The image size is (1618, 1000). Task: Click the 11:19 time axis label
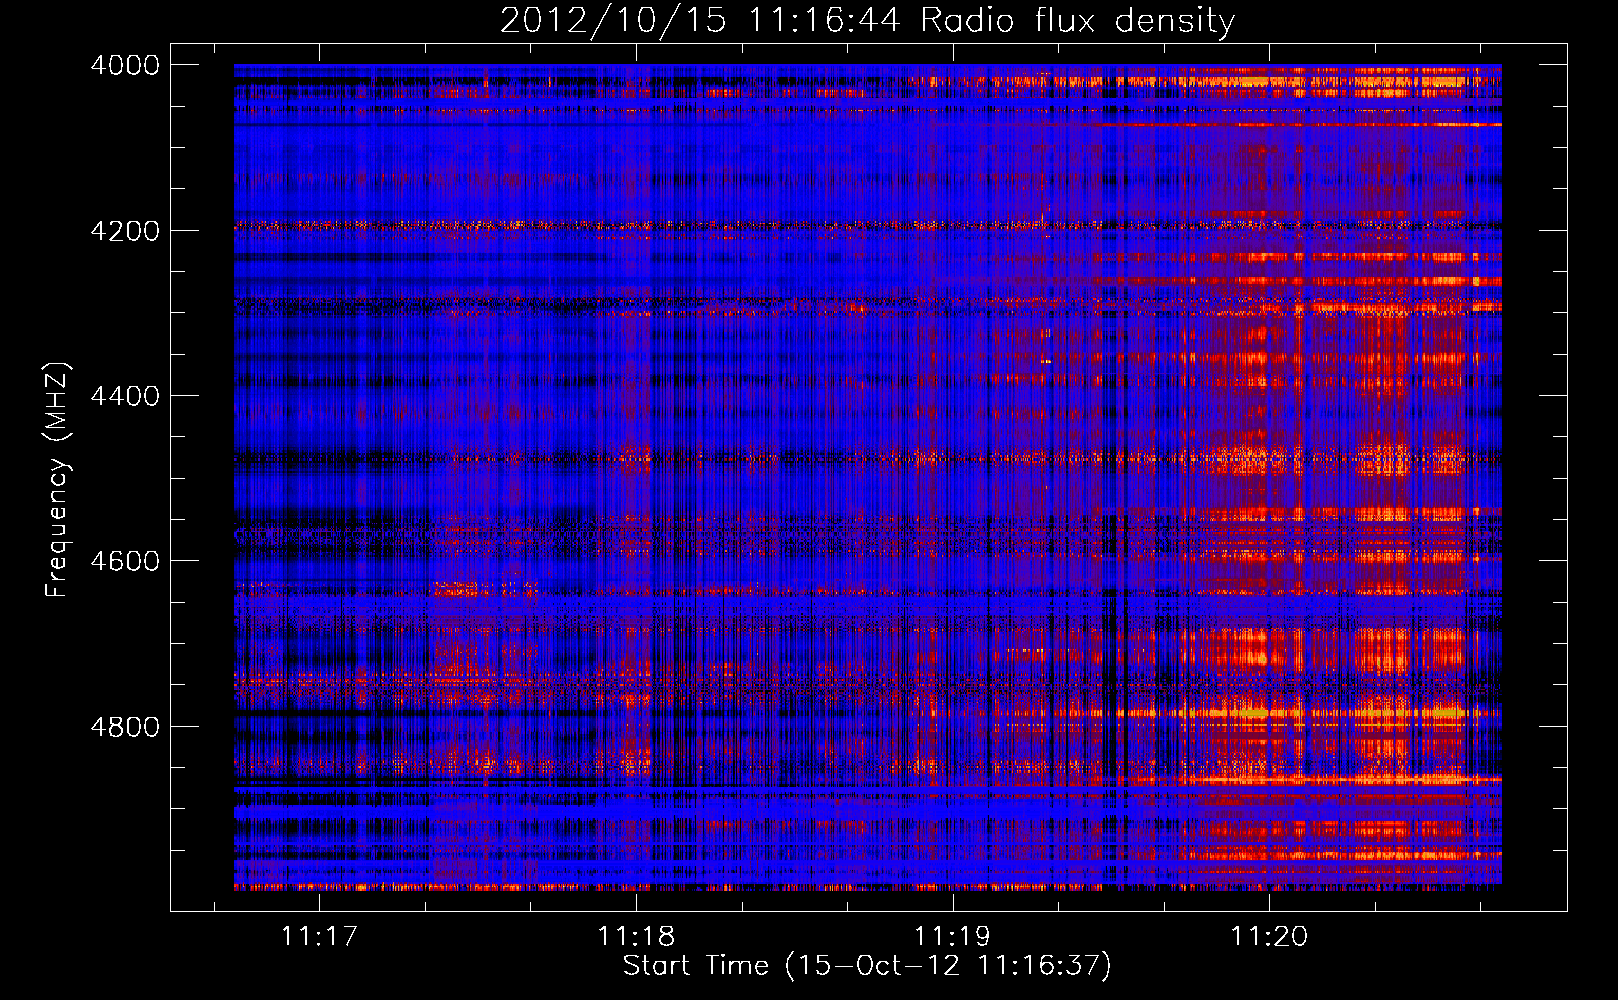coord(952,936)
